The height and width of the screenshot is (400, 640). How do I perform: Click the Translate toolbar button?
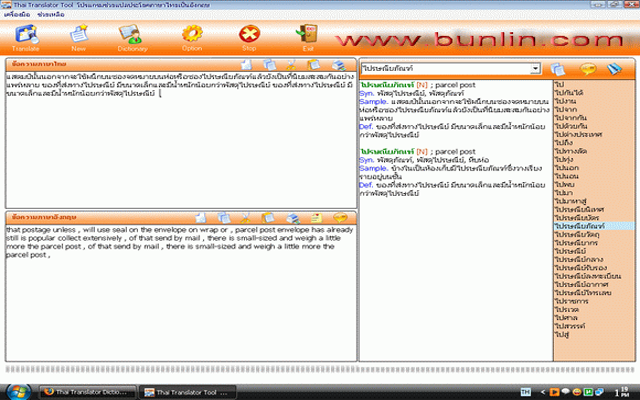click(x=26, y=38)
